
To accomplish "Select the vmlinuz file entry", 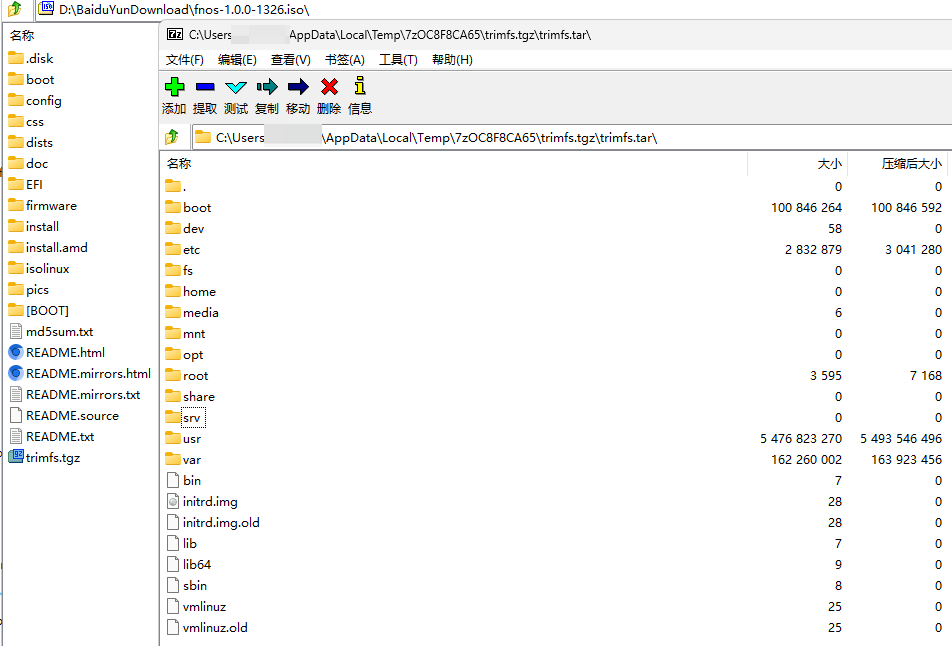I will coord(204,607).
